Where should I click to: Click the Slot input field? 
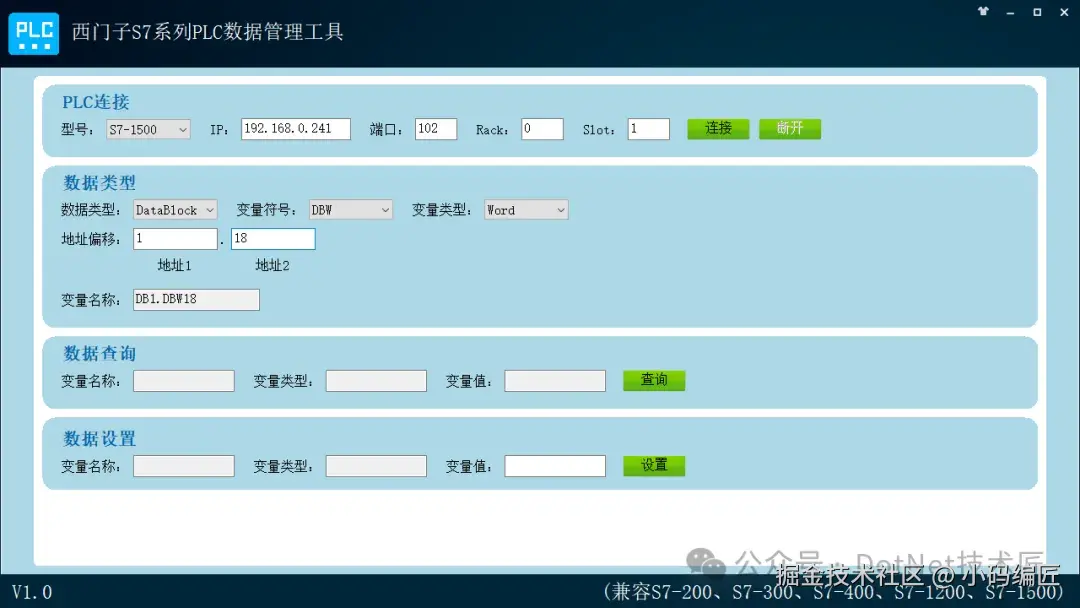[648, 129]
